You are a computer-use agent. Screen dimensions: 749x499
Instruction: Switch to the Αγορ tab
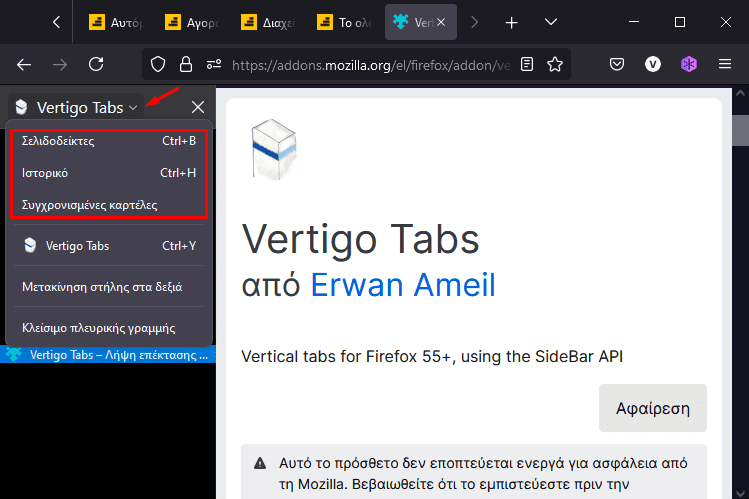(x=192, y=22)
